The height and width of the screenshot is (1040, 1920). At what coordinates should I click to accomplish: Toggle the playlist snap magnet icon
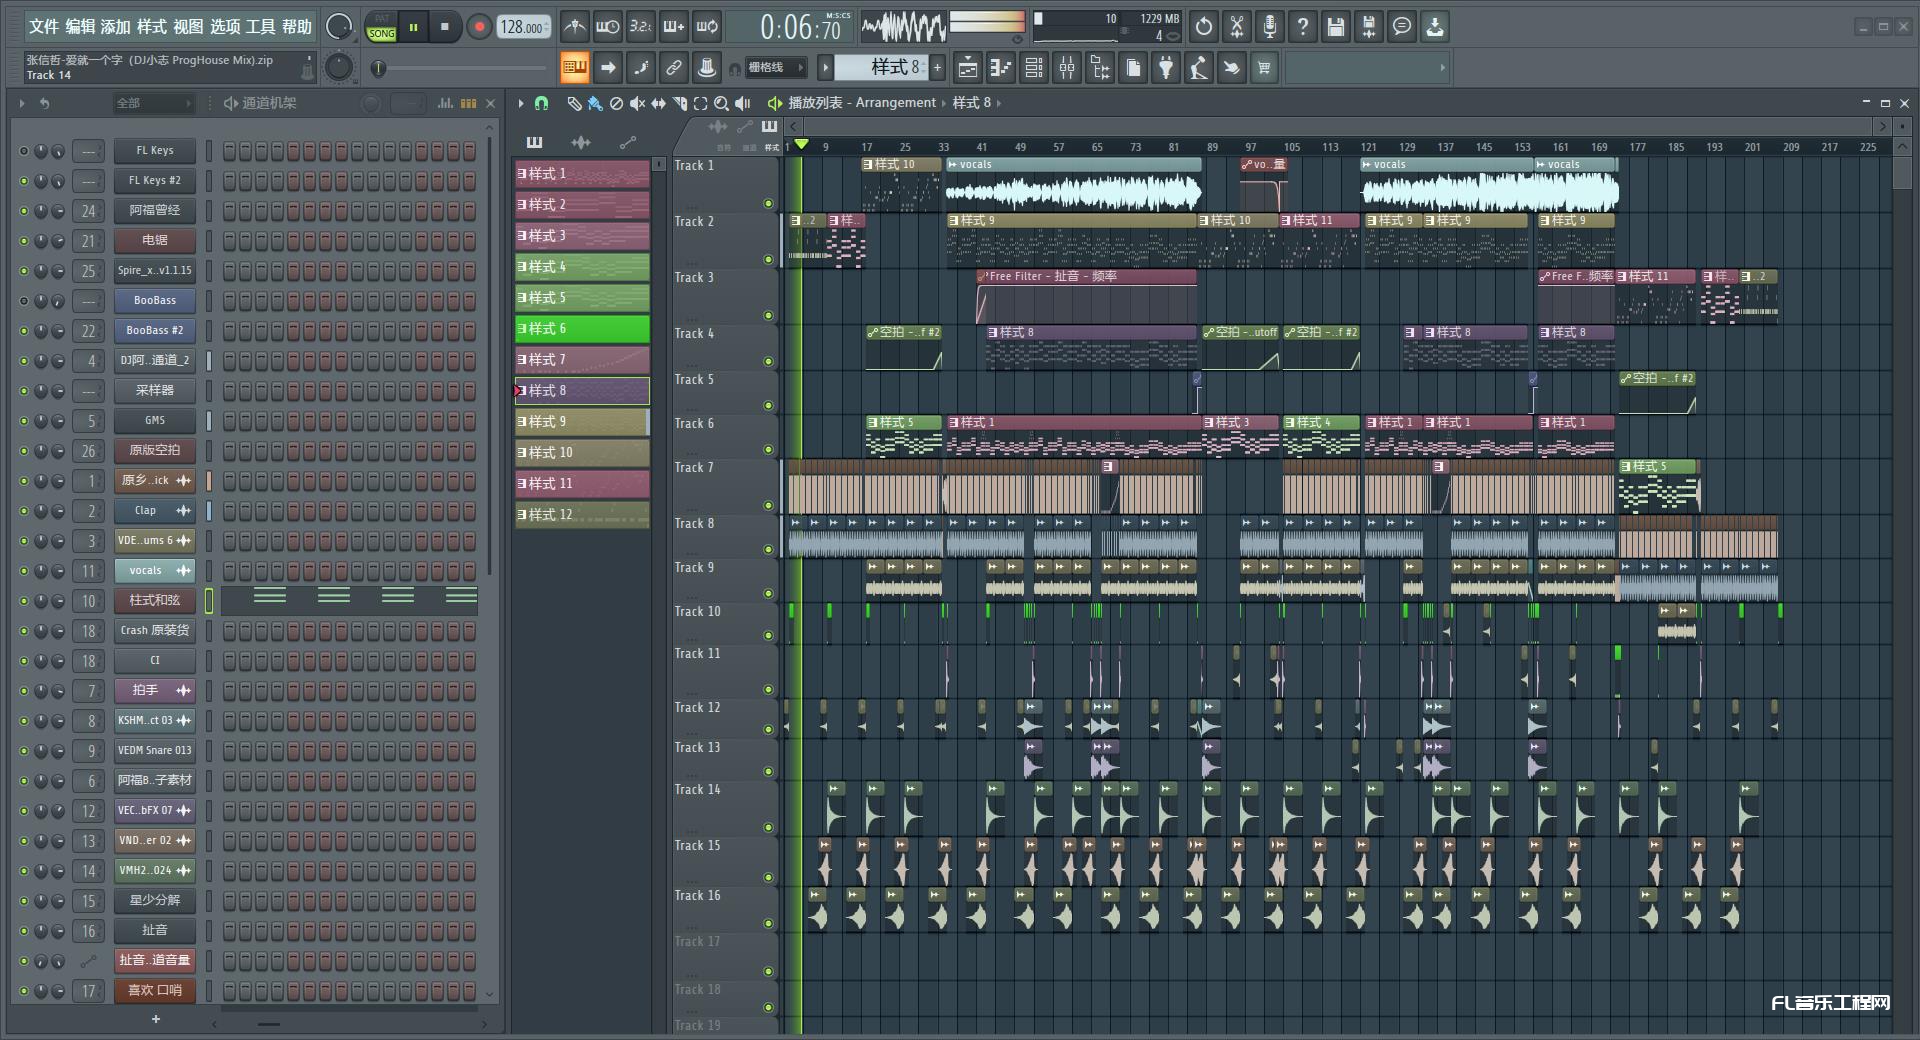pos(541,103)
